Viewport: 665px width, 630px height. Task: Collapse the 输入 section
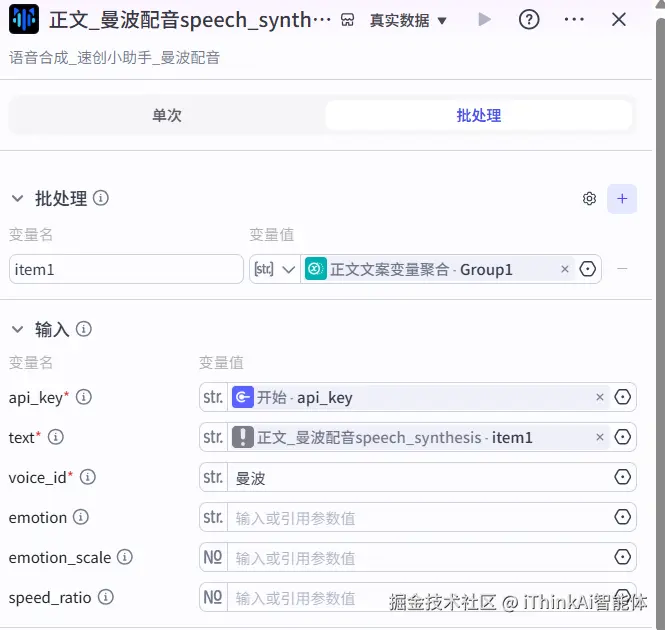17,329
